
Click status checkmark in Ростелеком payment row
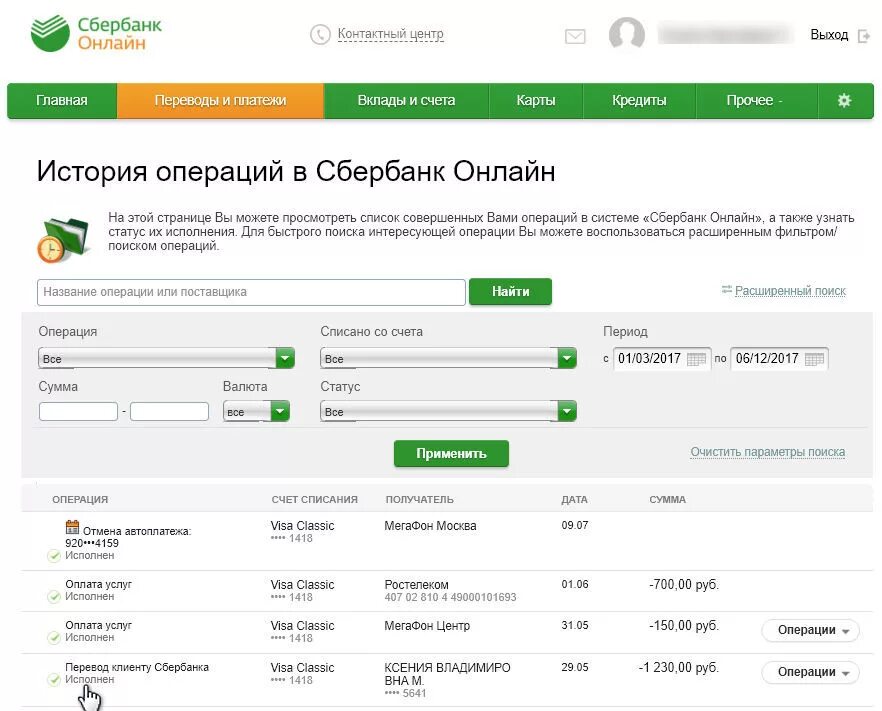pos(54,597)
